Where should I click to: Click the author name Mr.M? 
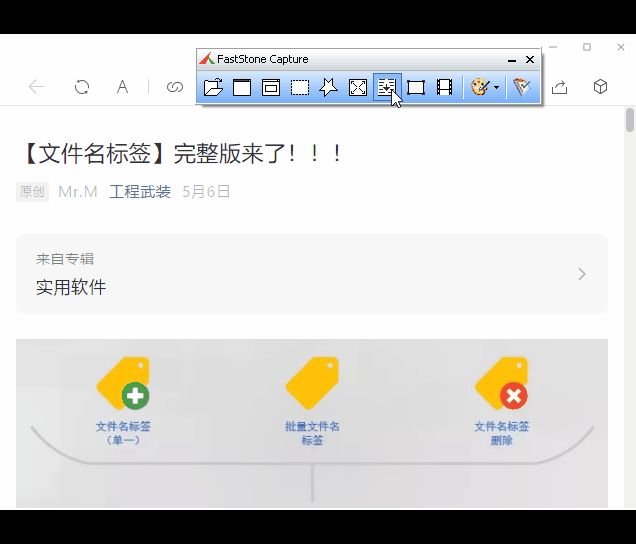(78, 192)
